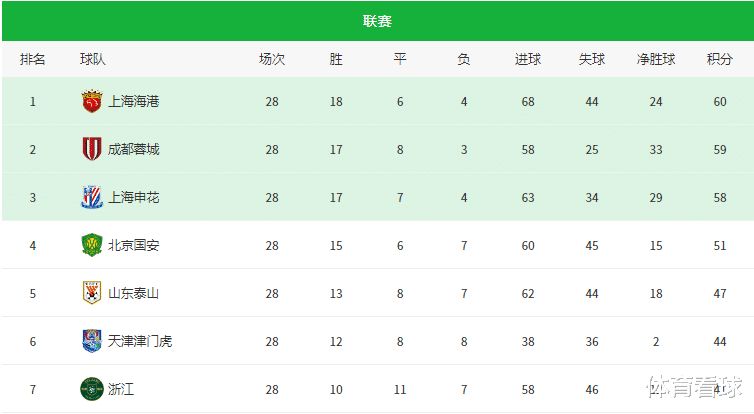Click the 进球 goals scored header
The height and width of the screenshot is (414, 754).
click(x=528, y=59)
